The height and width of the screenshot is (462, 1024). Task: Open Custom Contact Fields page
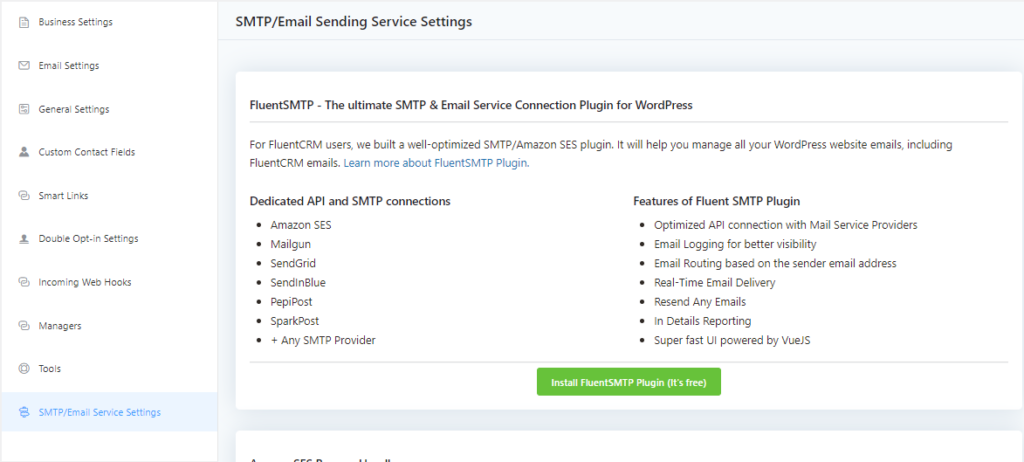(x=108, y=152)
